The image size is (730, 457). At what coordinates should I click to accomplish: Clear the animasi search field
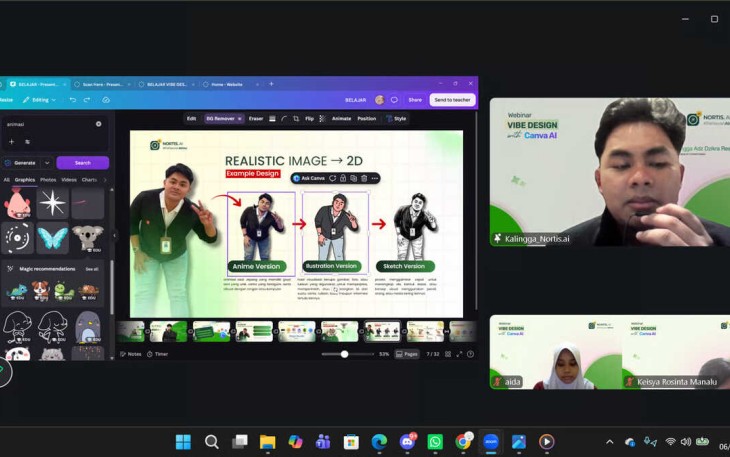(98, 124)
